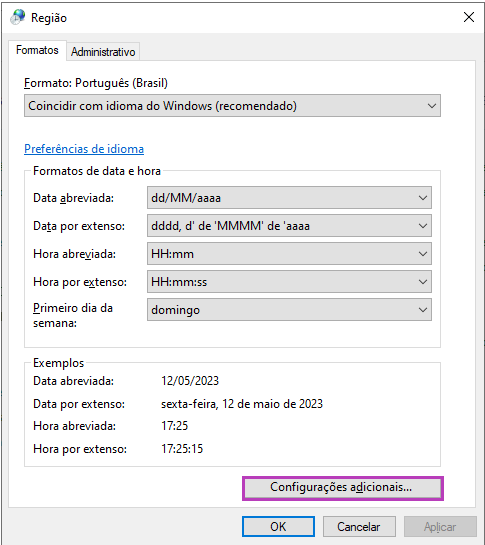Screen dimensions: 485x545
Task: Click the 'sexta-feira, 12 de maio de 2023' example
Action: 242,404
